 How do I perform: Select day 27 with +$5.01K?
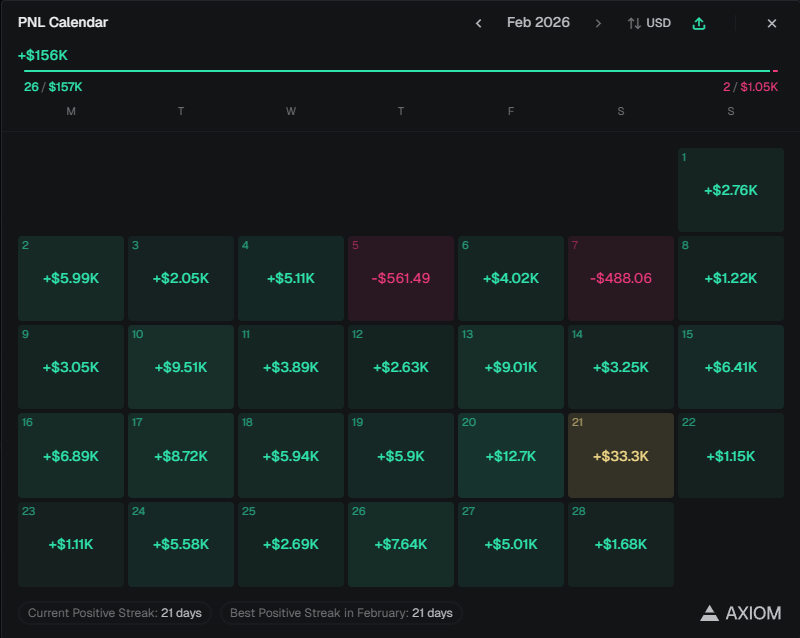click(x=511, y=544)
